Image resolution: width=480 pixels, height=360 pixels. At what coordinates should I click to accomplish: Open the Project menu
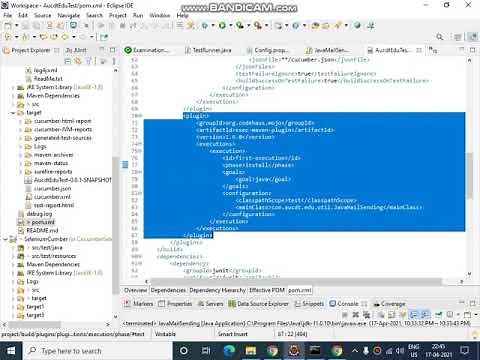[x=118, y=15]
